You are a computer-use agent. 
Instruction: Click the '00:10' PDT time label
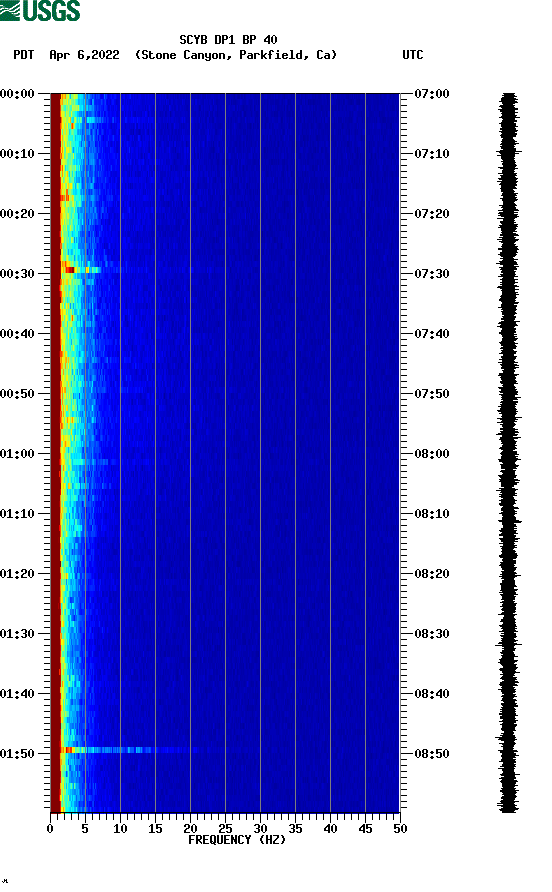pos(17,154)
